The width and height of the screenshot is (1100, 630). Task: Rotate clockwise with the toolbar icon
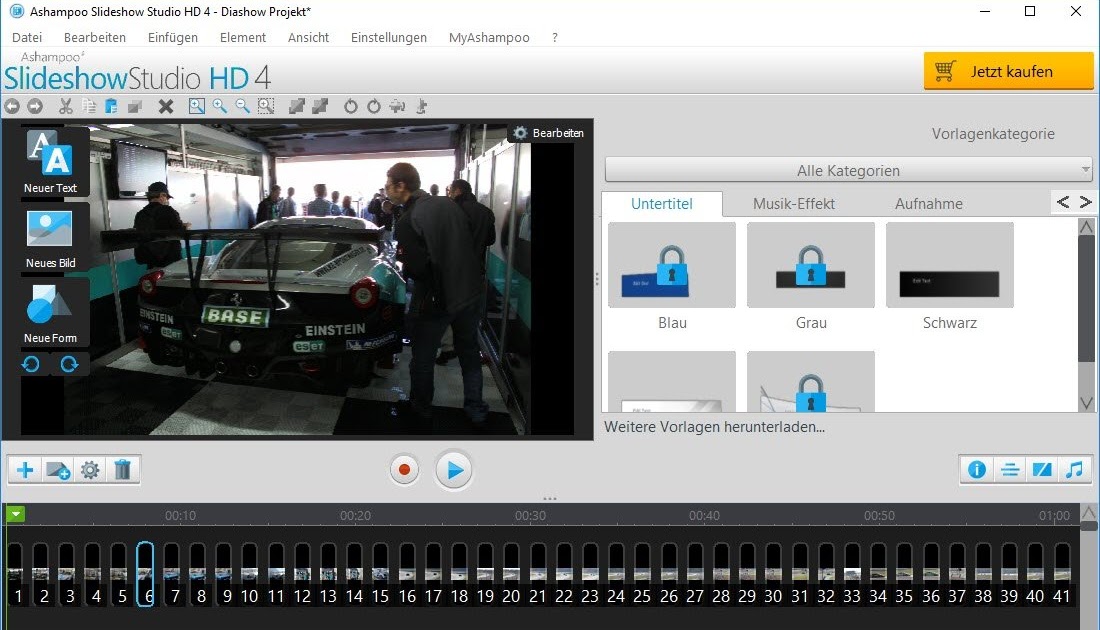(x=374, y=106)
